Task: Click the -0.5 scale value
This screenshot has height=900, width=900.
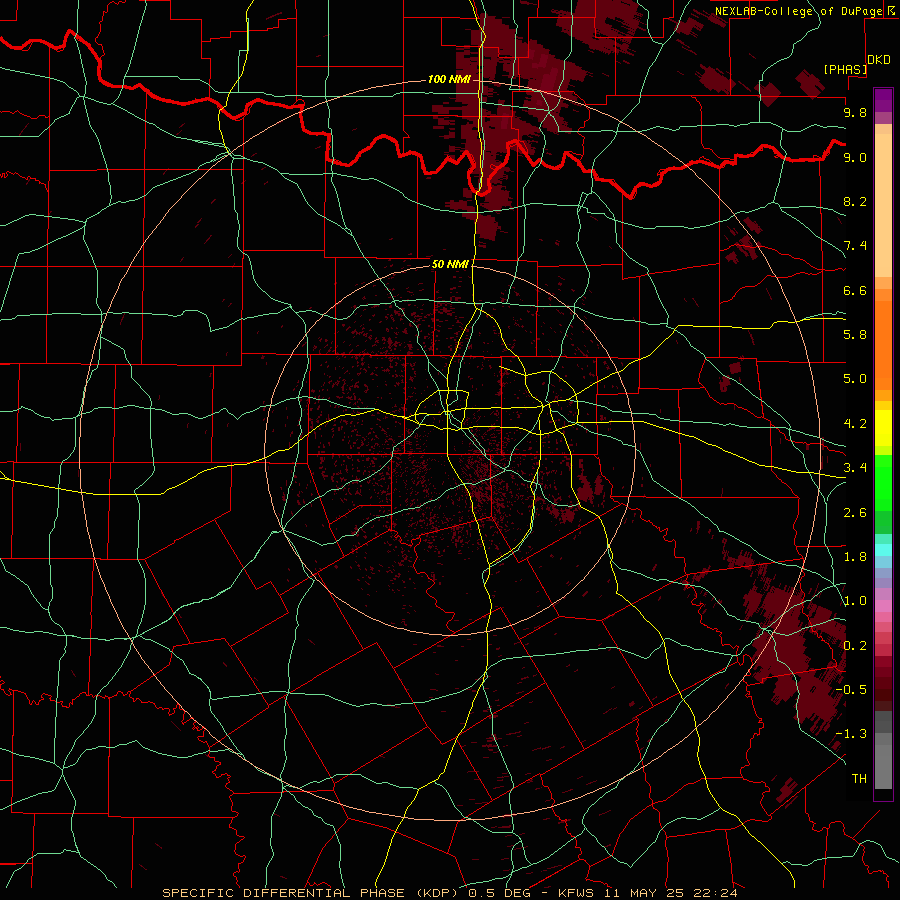Action: tap(851, 690)
